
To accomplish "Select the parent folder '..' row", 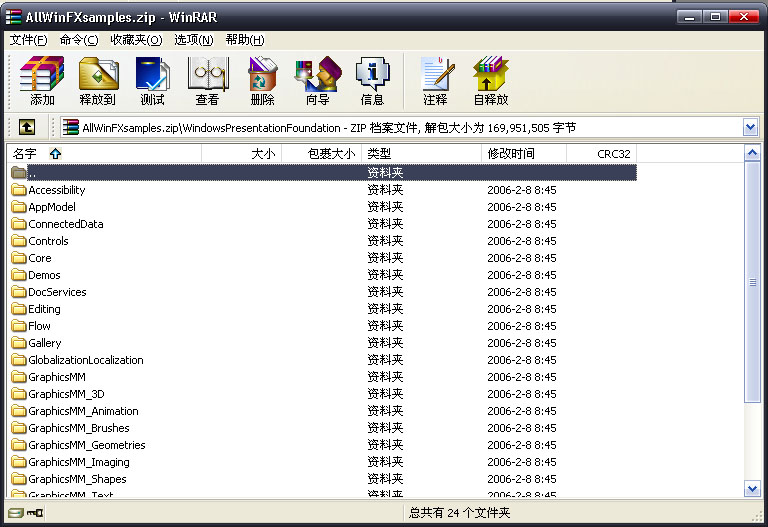I will click(x=323, y=172).
